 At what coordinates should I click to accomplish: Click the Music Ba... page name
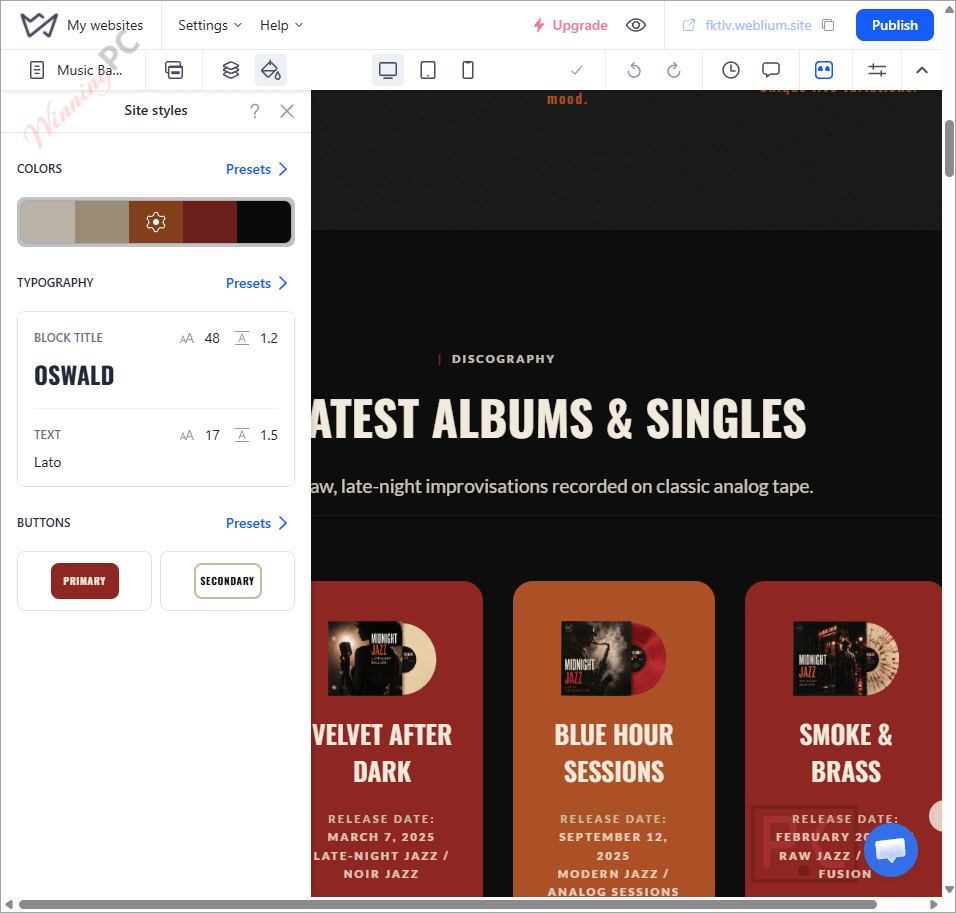coord(89,70)
